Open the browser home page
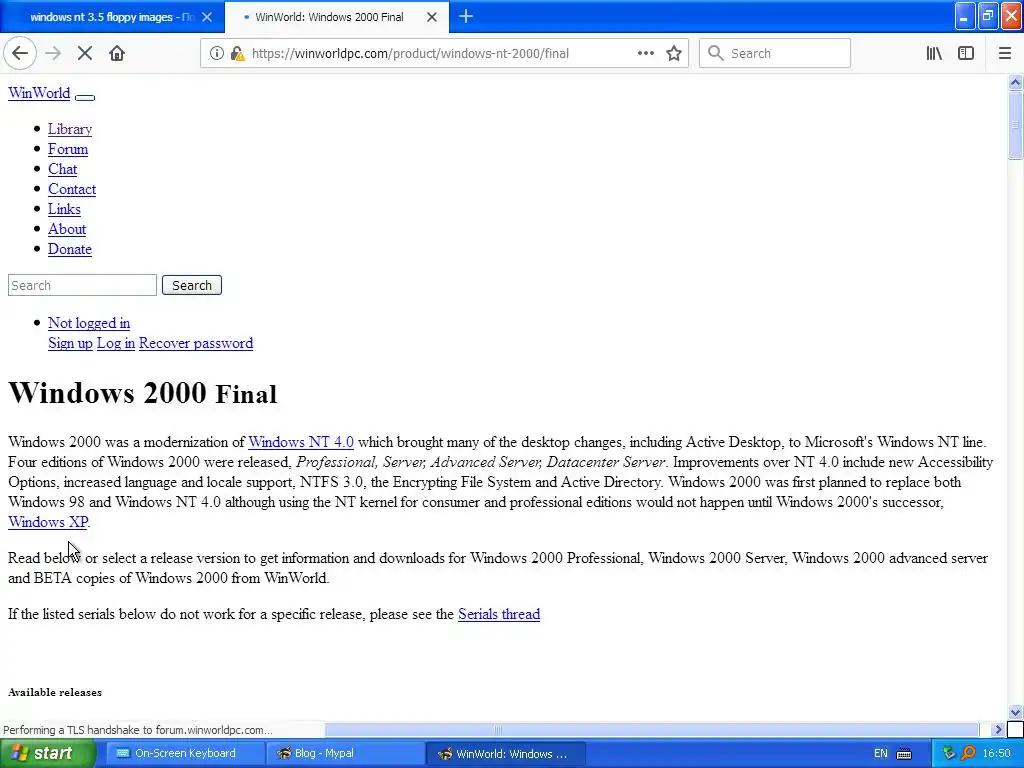The image size is (1024, 768). [117, 54]
